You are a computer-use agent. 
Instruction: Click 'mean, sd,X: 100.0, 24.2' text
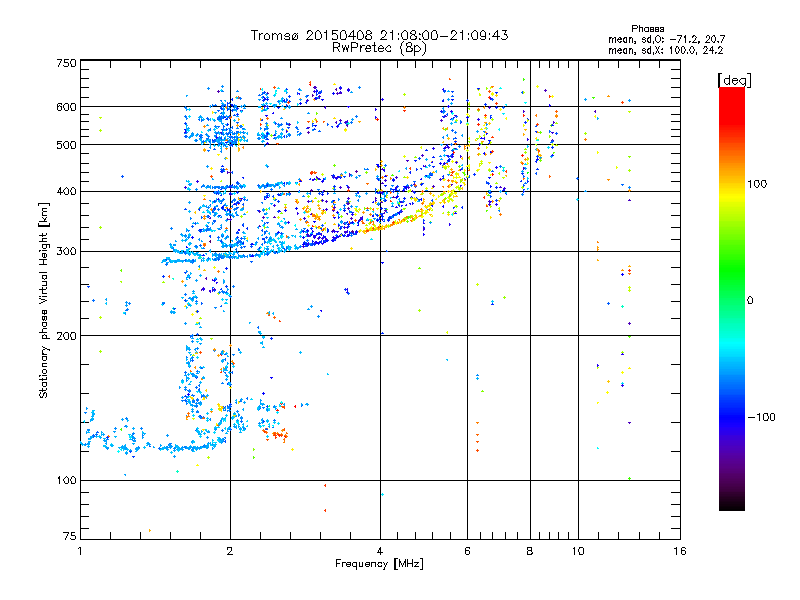[x=665, y=50]
